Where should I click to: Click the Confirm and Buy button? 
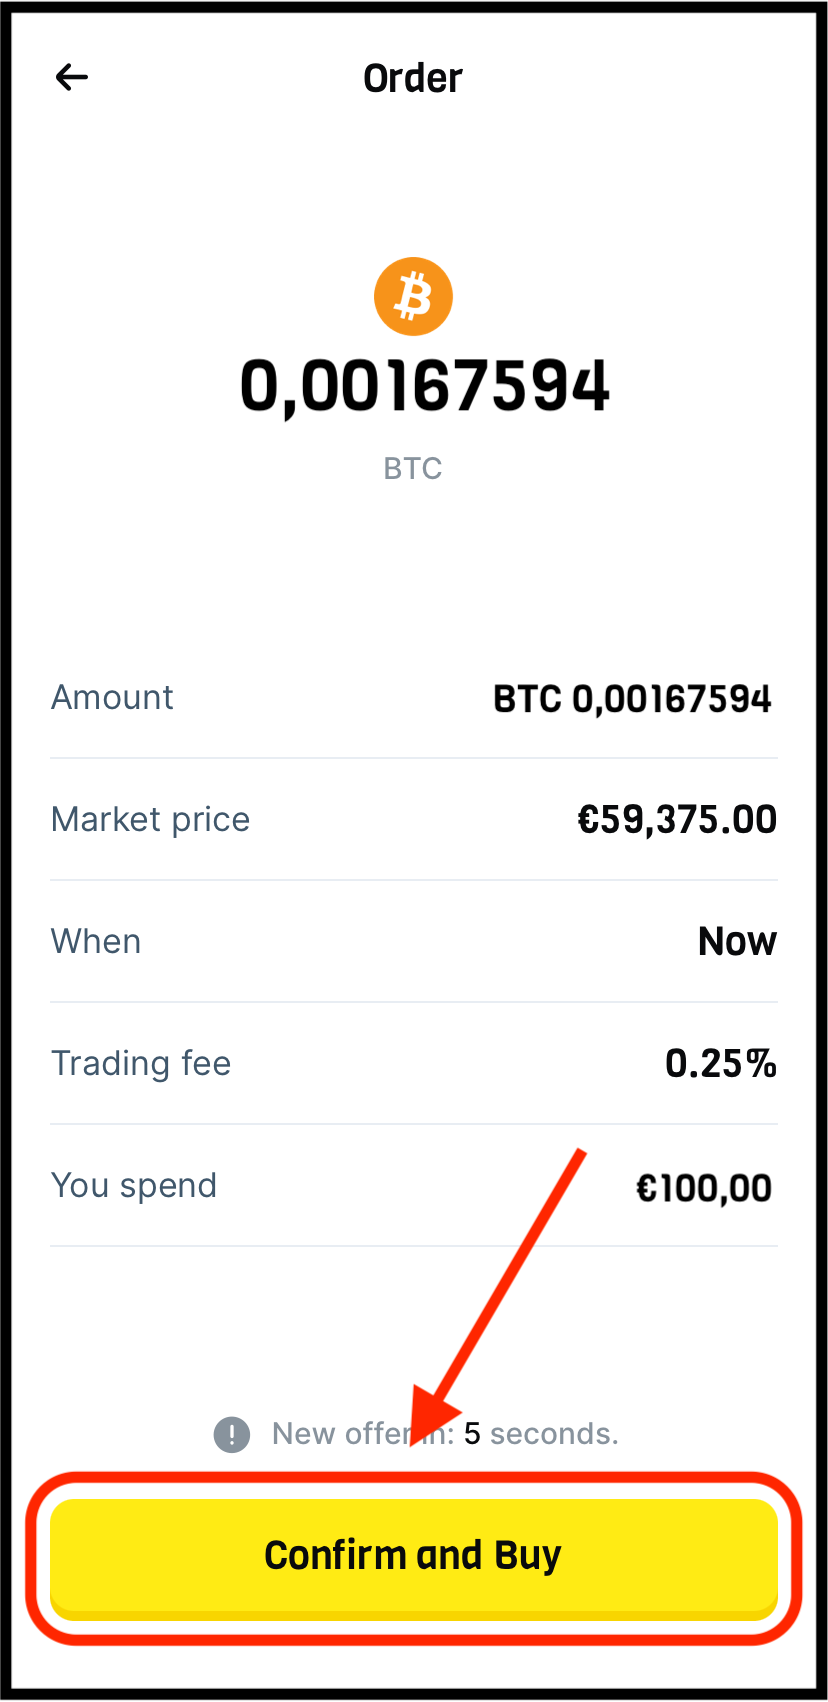(x=414, y=1556)
